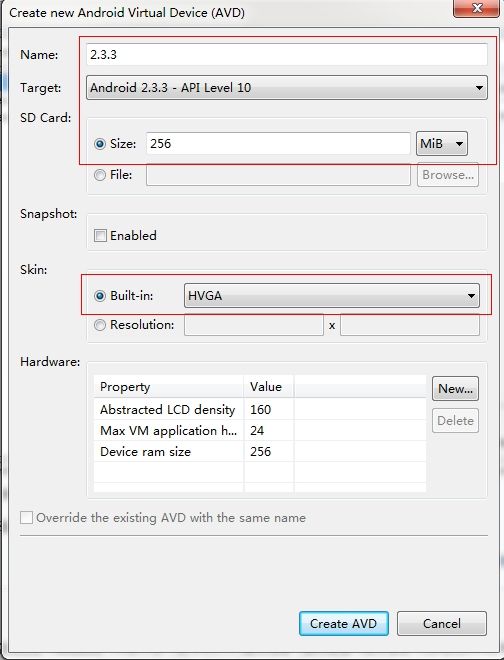Click the Name field containing 2.3.3
This screenshot has height=660, width=504.
click(x=287, y=54)
